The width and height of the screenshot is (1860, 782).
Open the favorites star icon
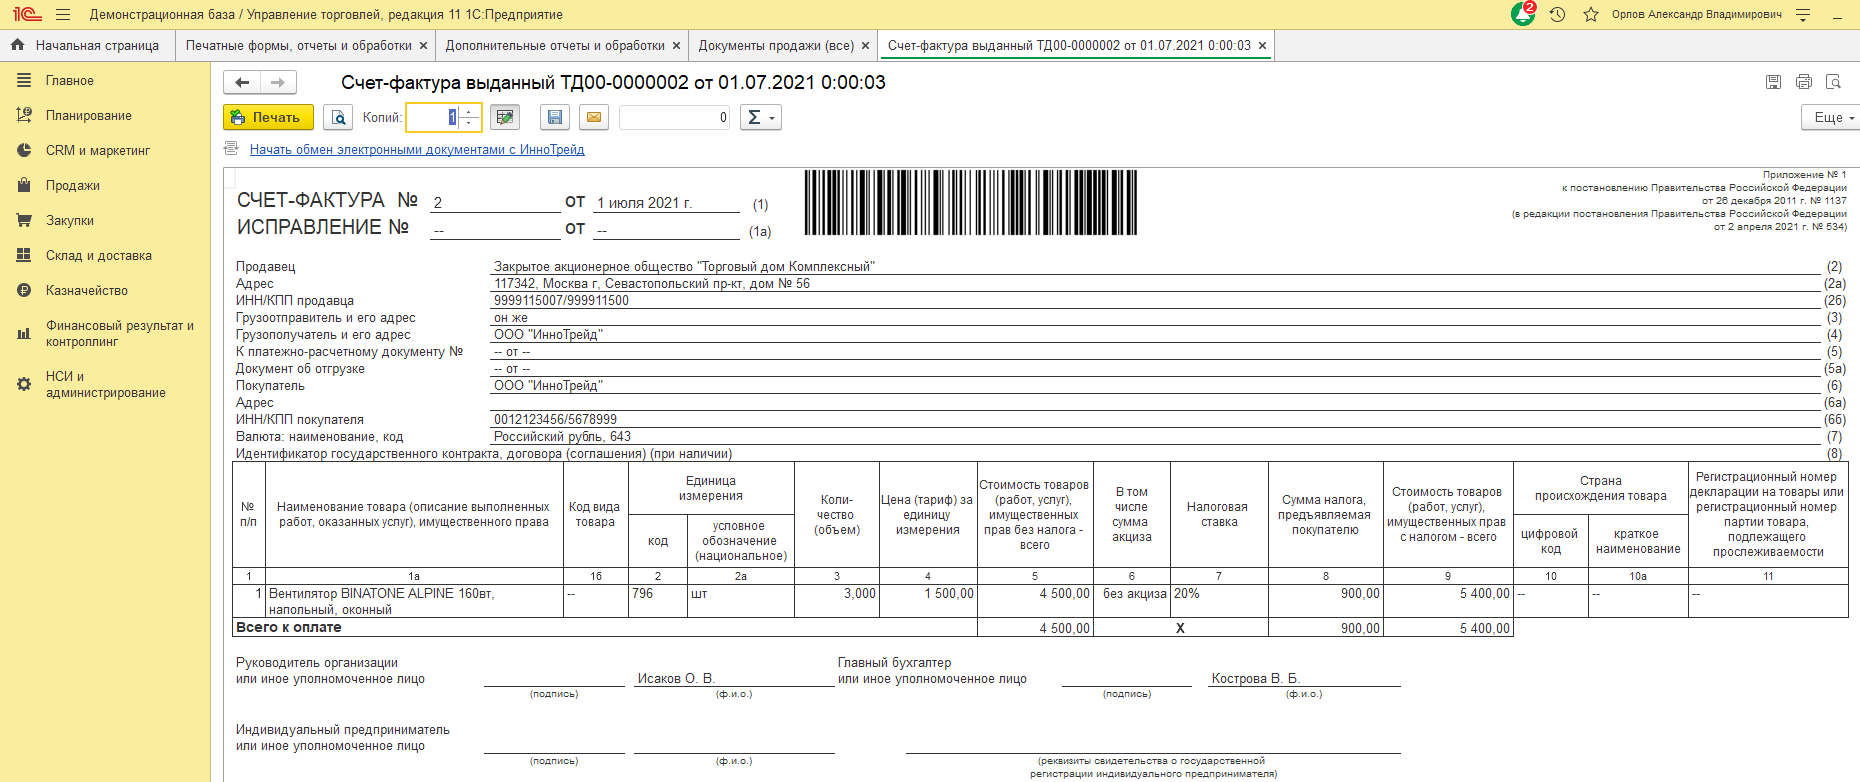1591,15
